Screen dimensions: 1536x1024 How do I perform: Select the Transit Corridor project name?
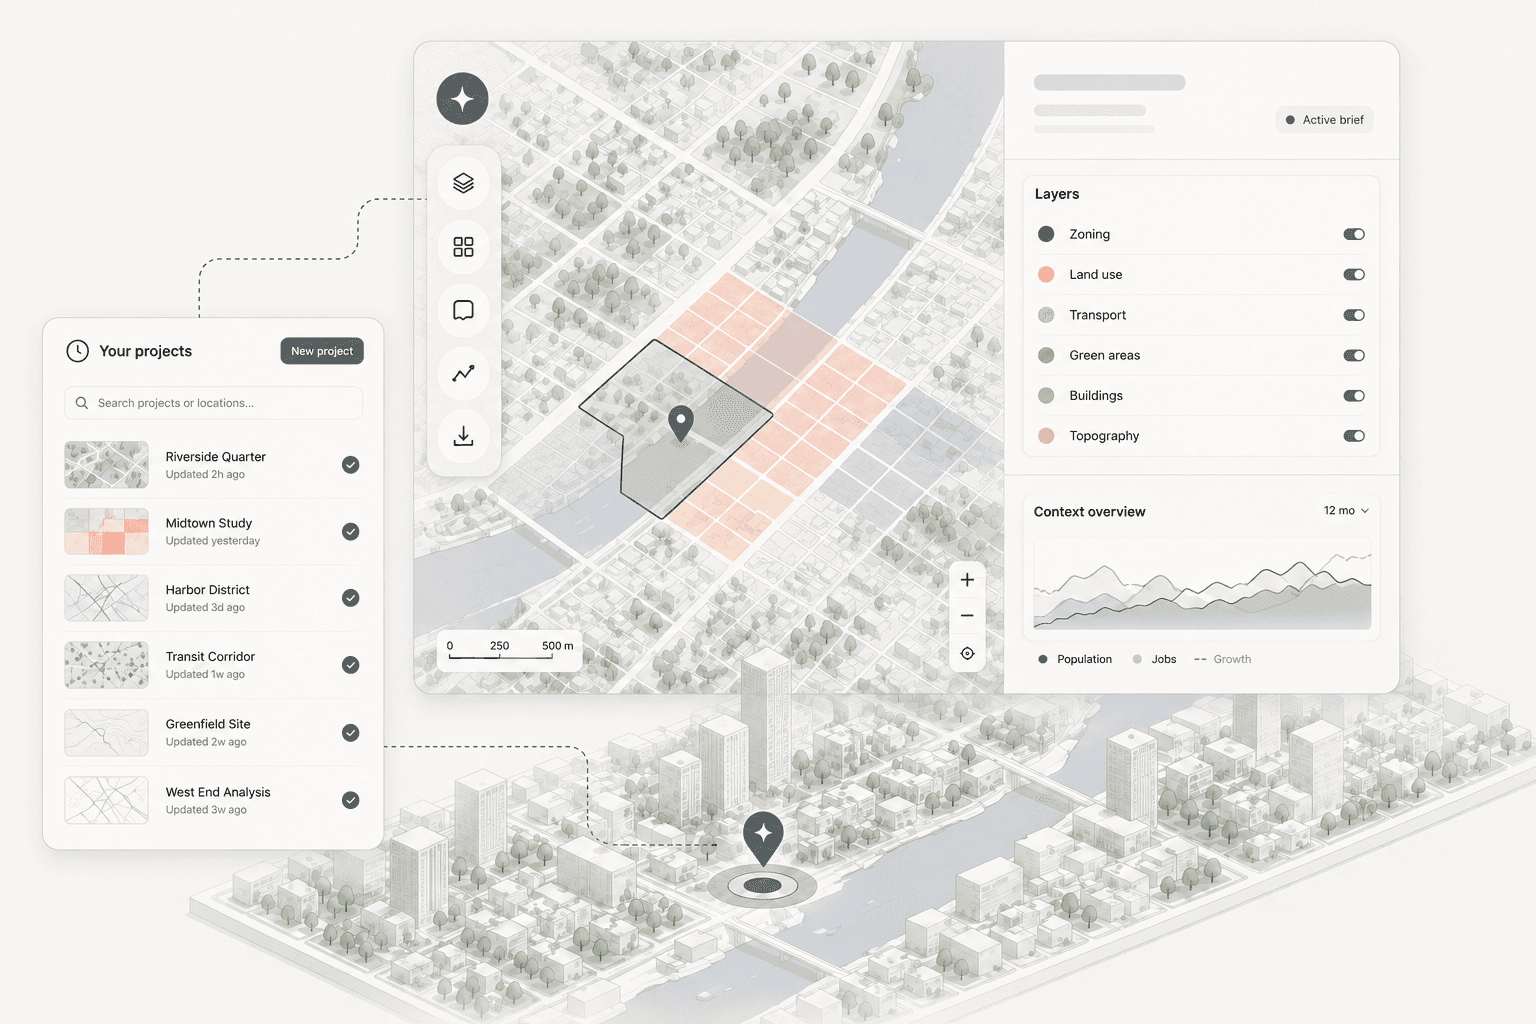pos(210,657)
